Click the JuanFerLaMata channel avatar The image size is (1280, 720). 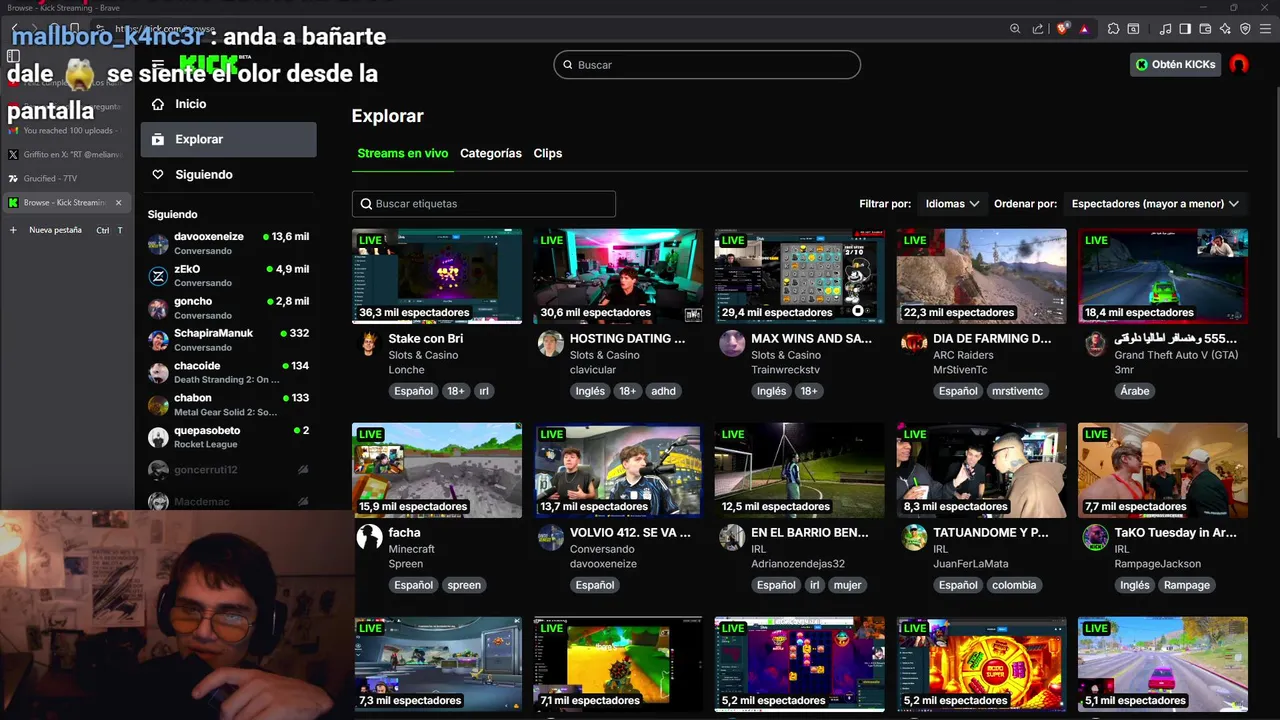coord(914,538)
